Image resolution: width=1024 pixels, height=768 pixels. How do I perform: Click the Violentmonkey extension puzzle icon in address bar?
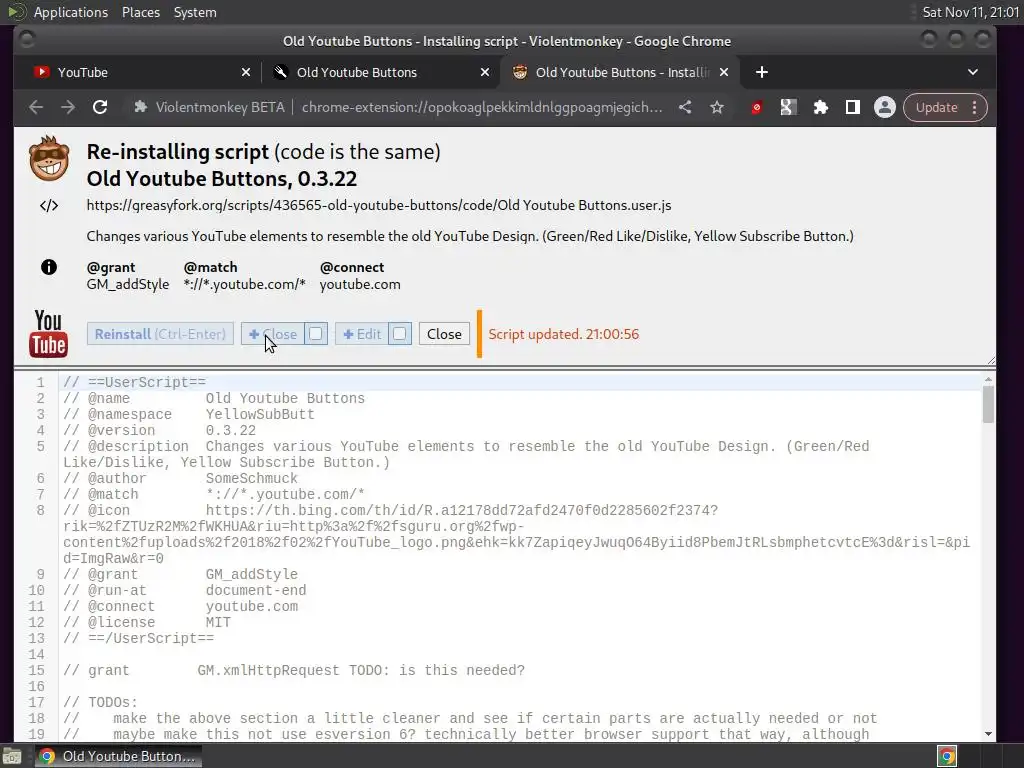(x=140, y=107)
